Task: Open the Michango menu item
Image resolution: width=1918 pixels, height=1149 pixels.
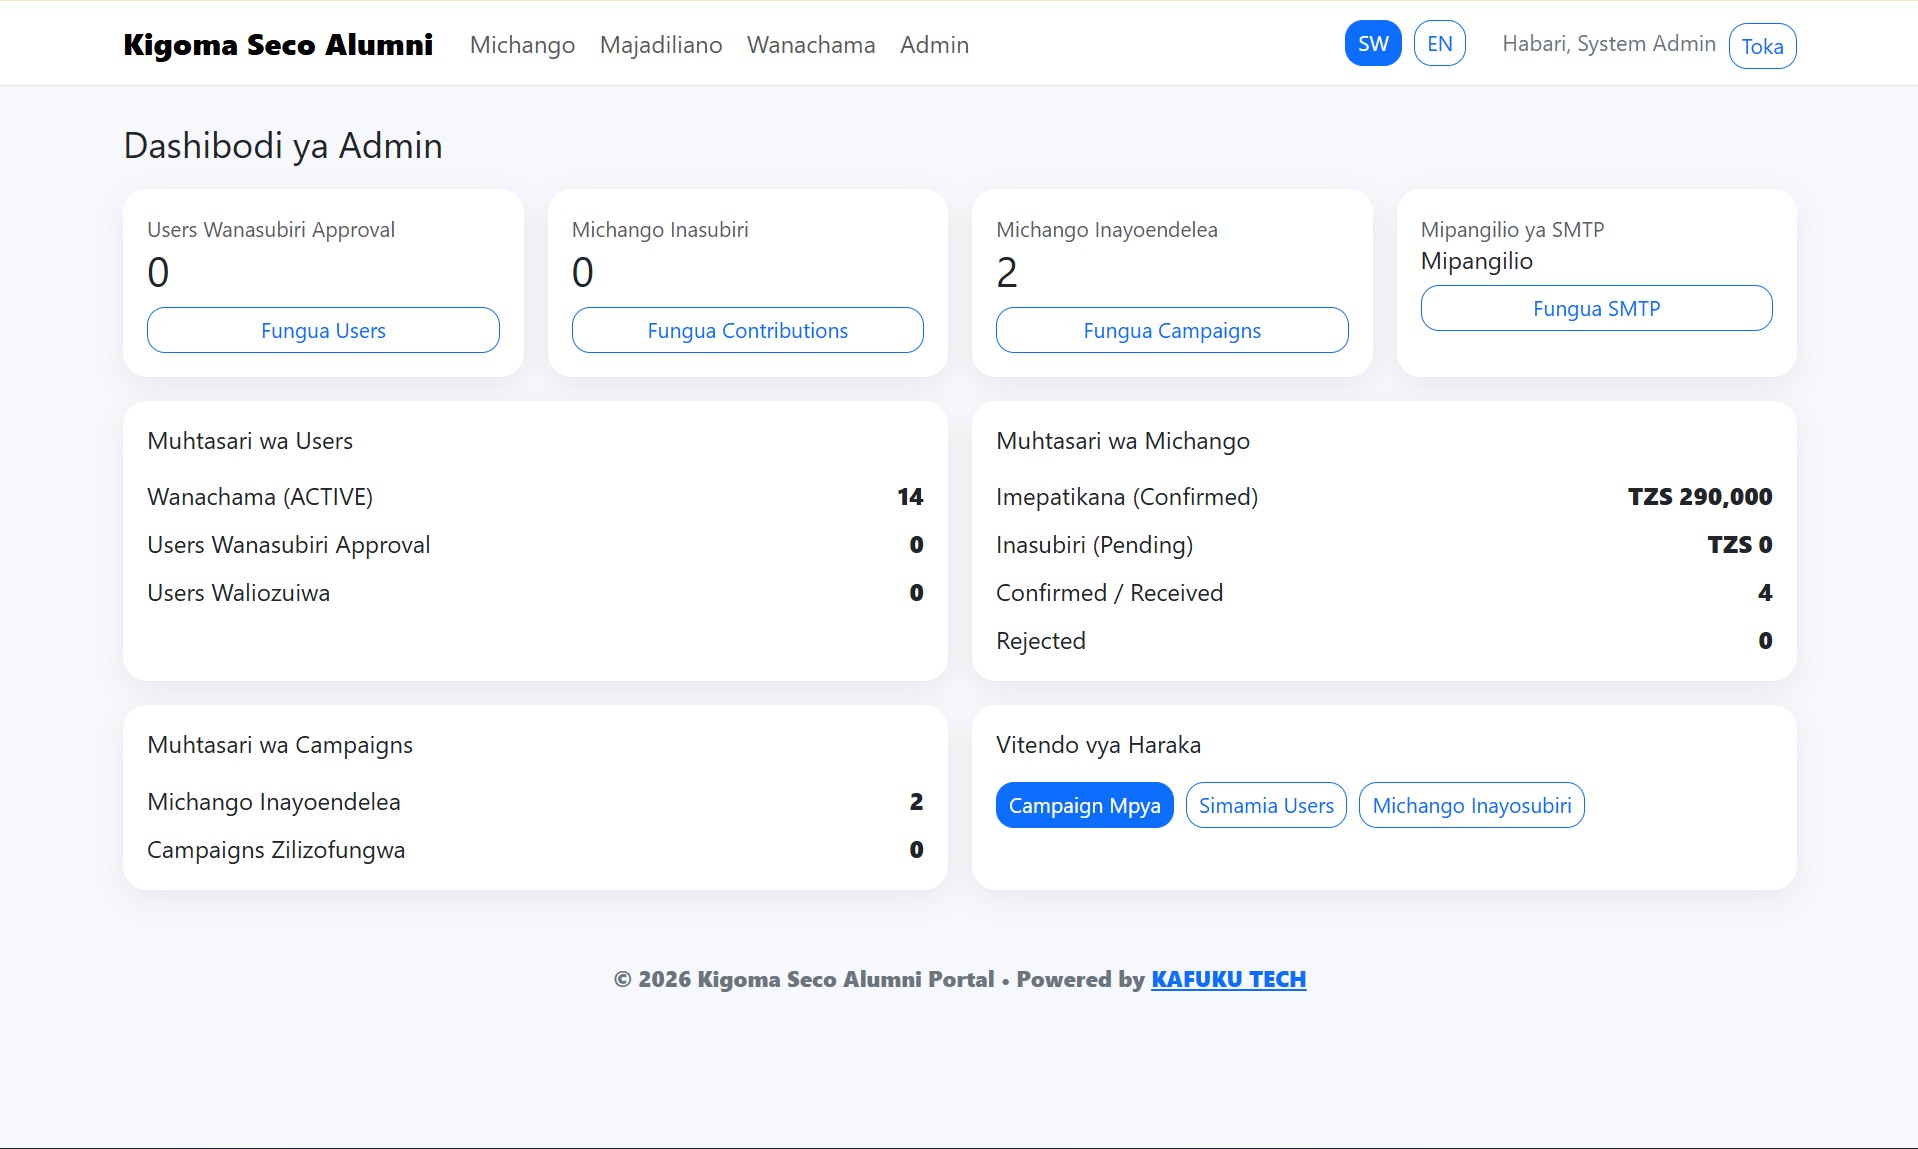Action: [x=522, y=45]
